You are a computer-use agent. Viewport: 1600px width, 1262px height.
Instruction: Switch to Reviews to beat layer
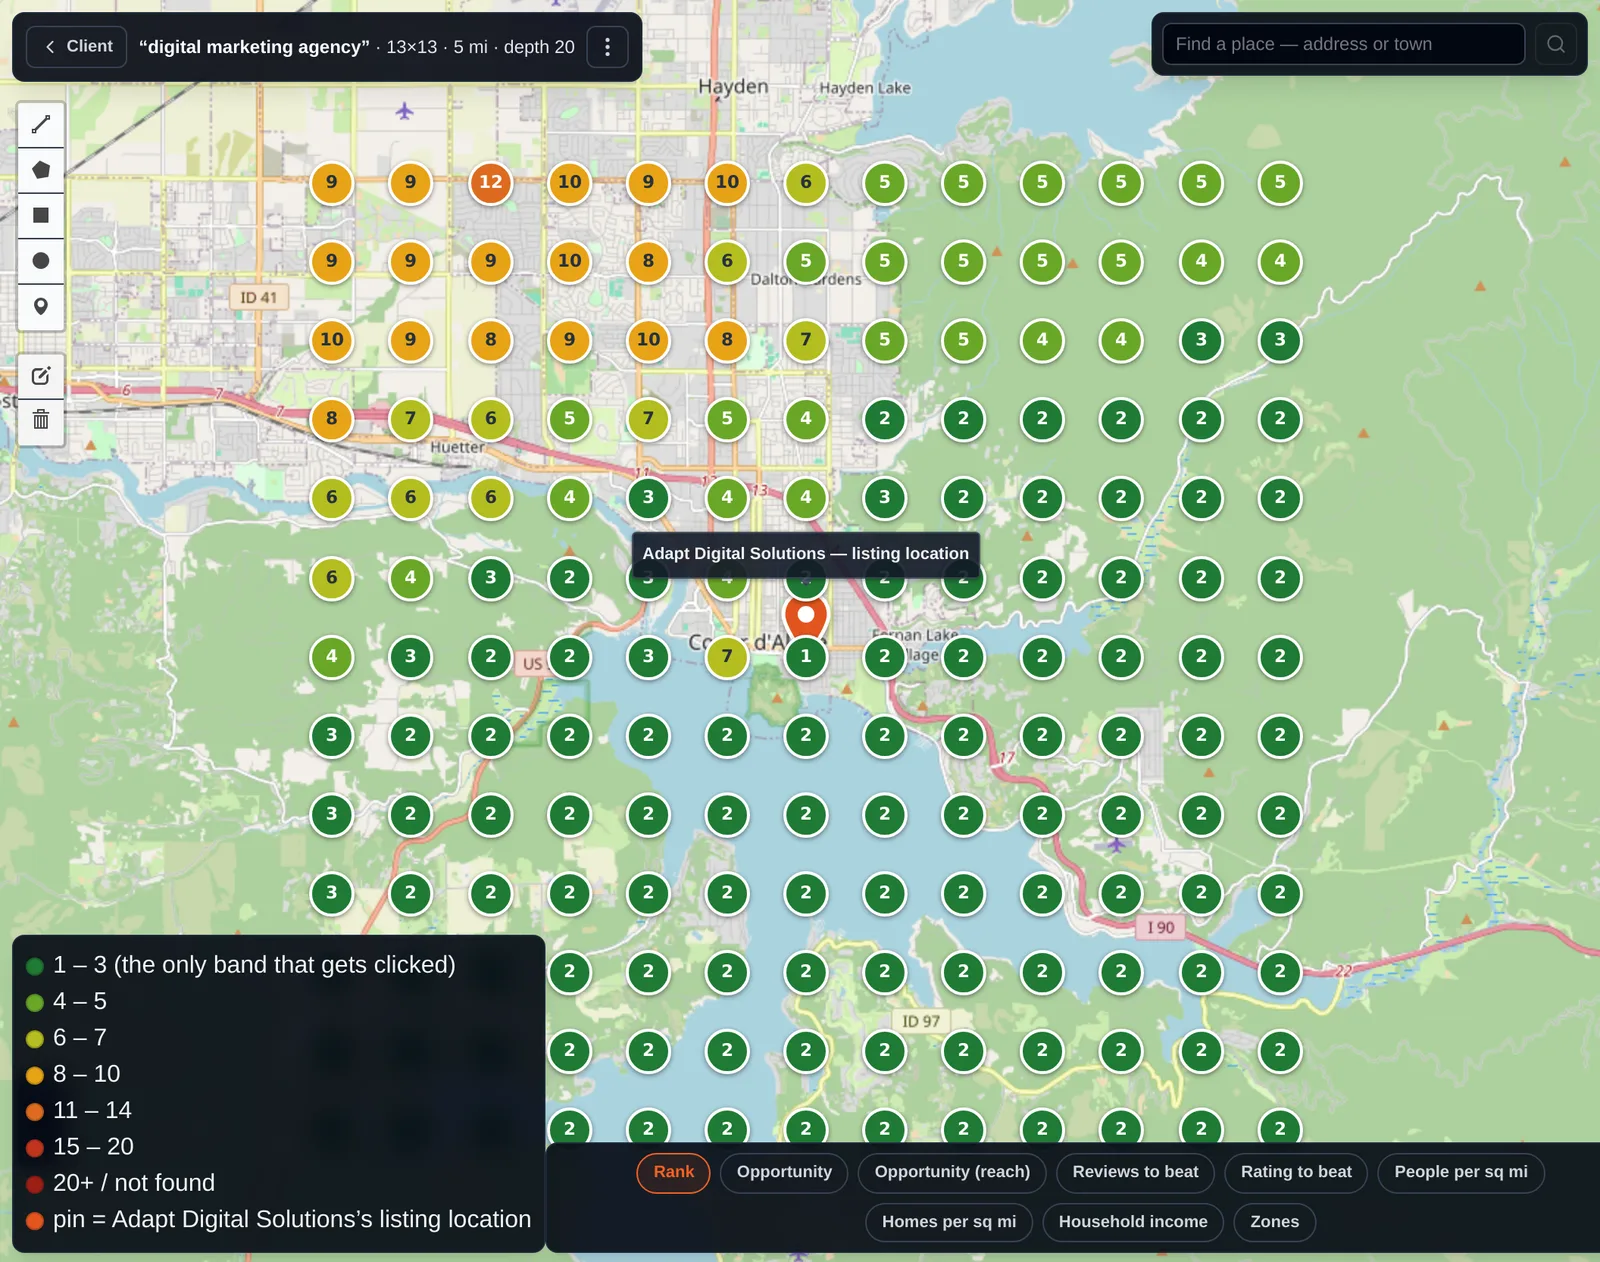[1135, 1172]
